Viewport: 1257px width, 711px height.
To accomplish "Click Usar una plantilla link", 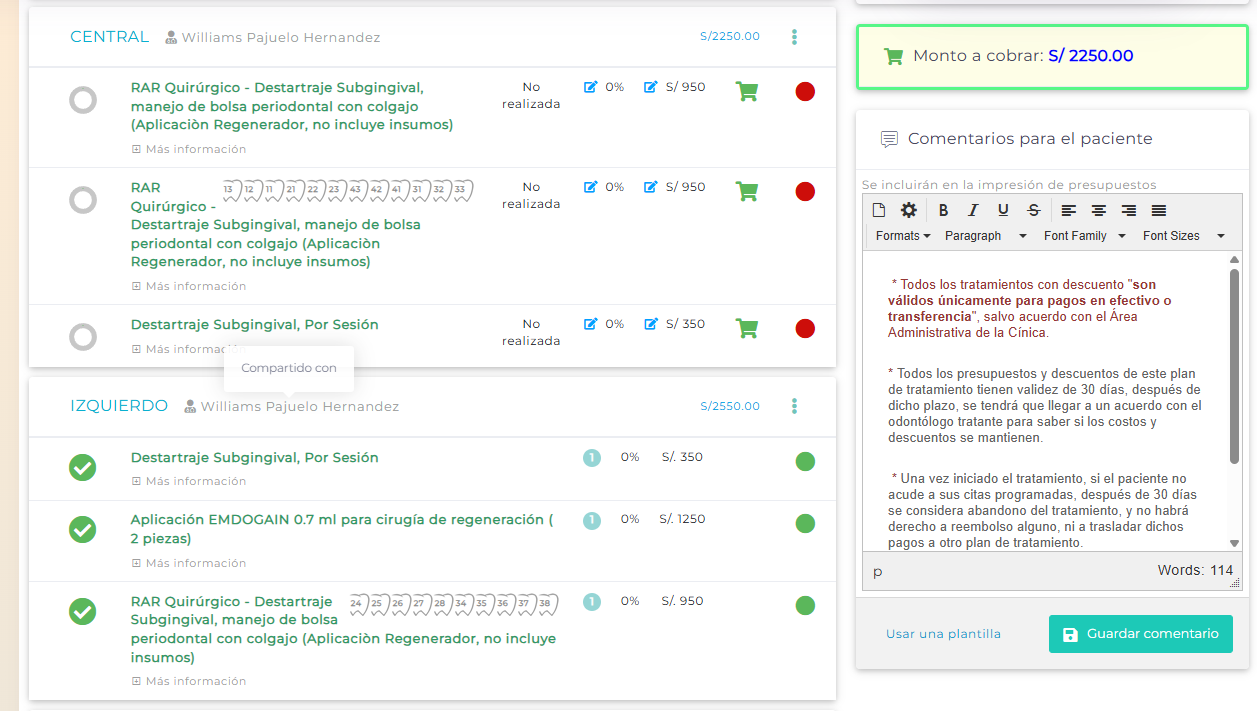I will pos(943,634).
